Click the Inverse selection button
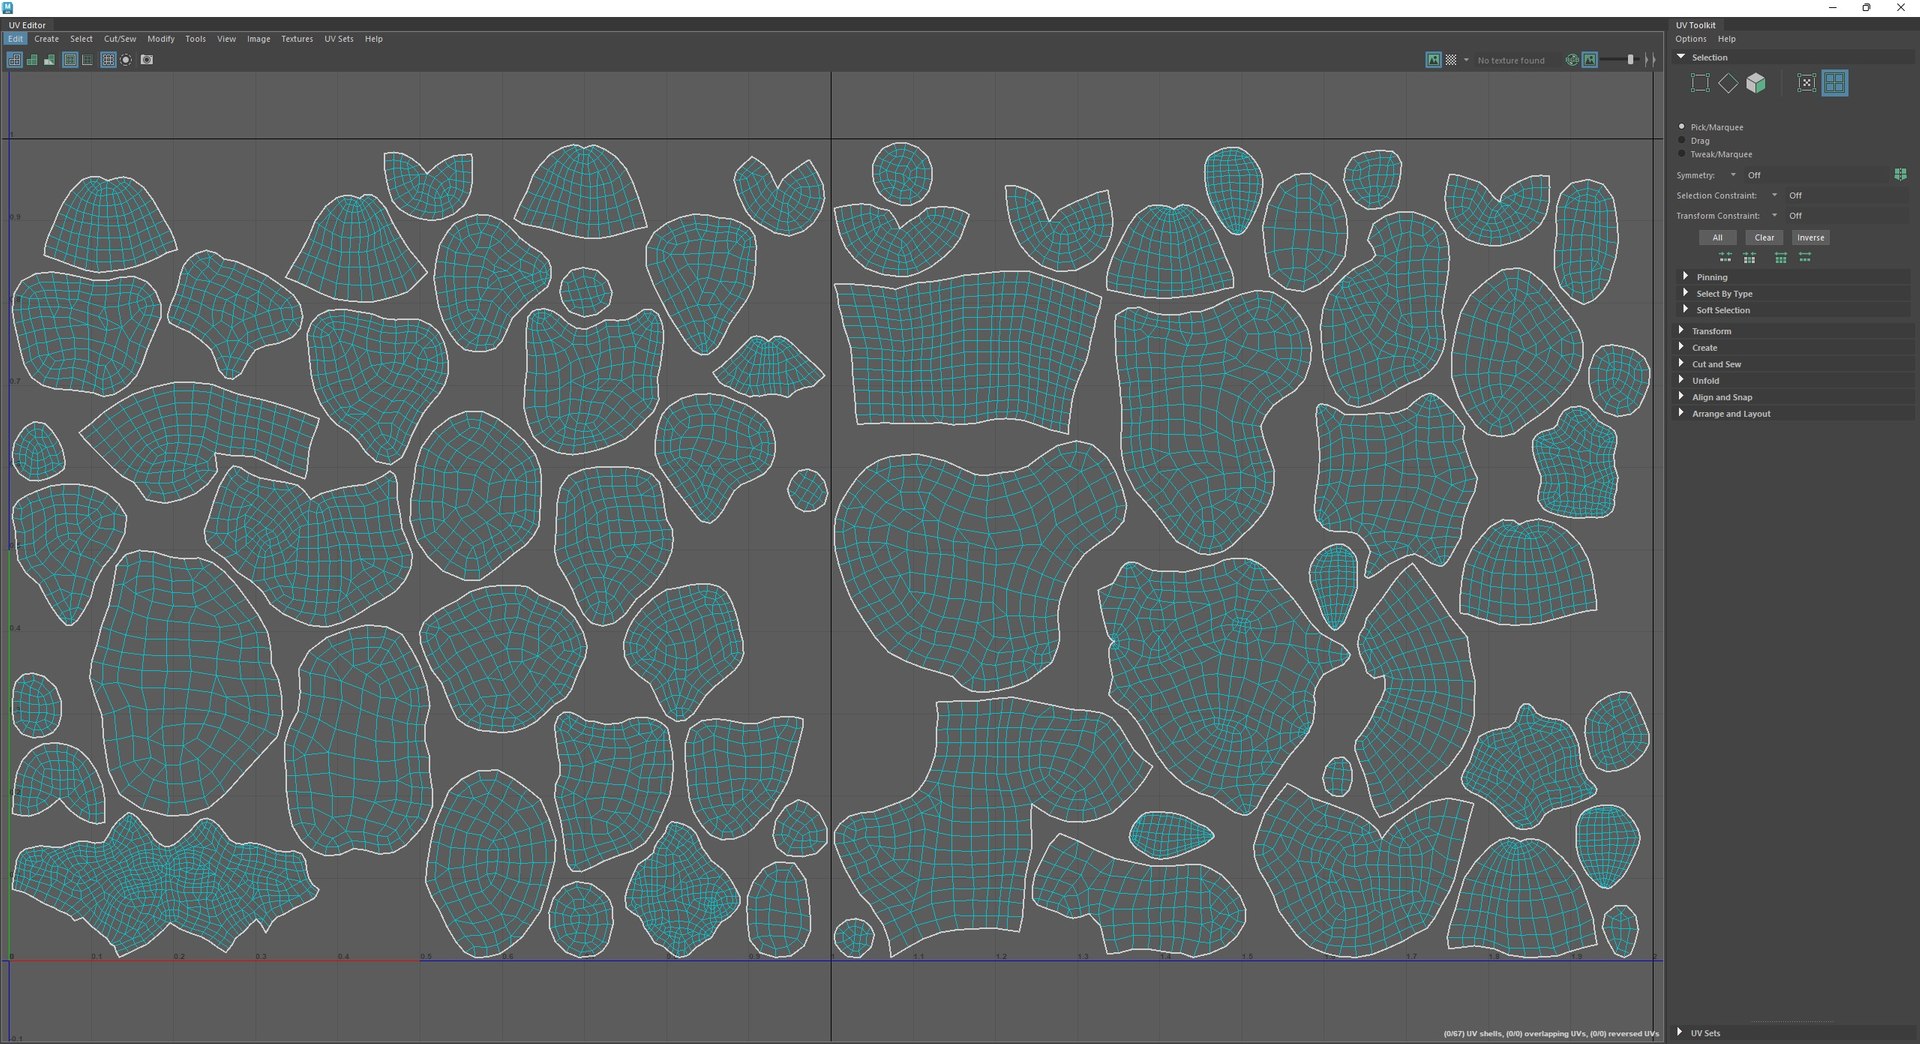The height and width of the screenshot is (1044, 1920). [1811, 238]
